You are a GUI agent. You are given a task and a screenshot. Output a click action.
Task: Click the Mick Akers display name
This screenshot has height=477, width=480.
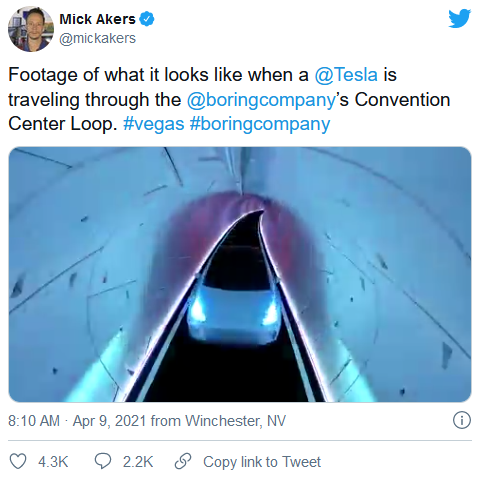97,19
